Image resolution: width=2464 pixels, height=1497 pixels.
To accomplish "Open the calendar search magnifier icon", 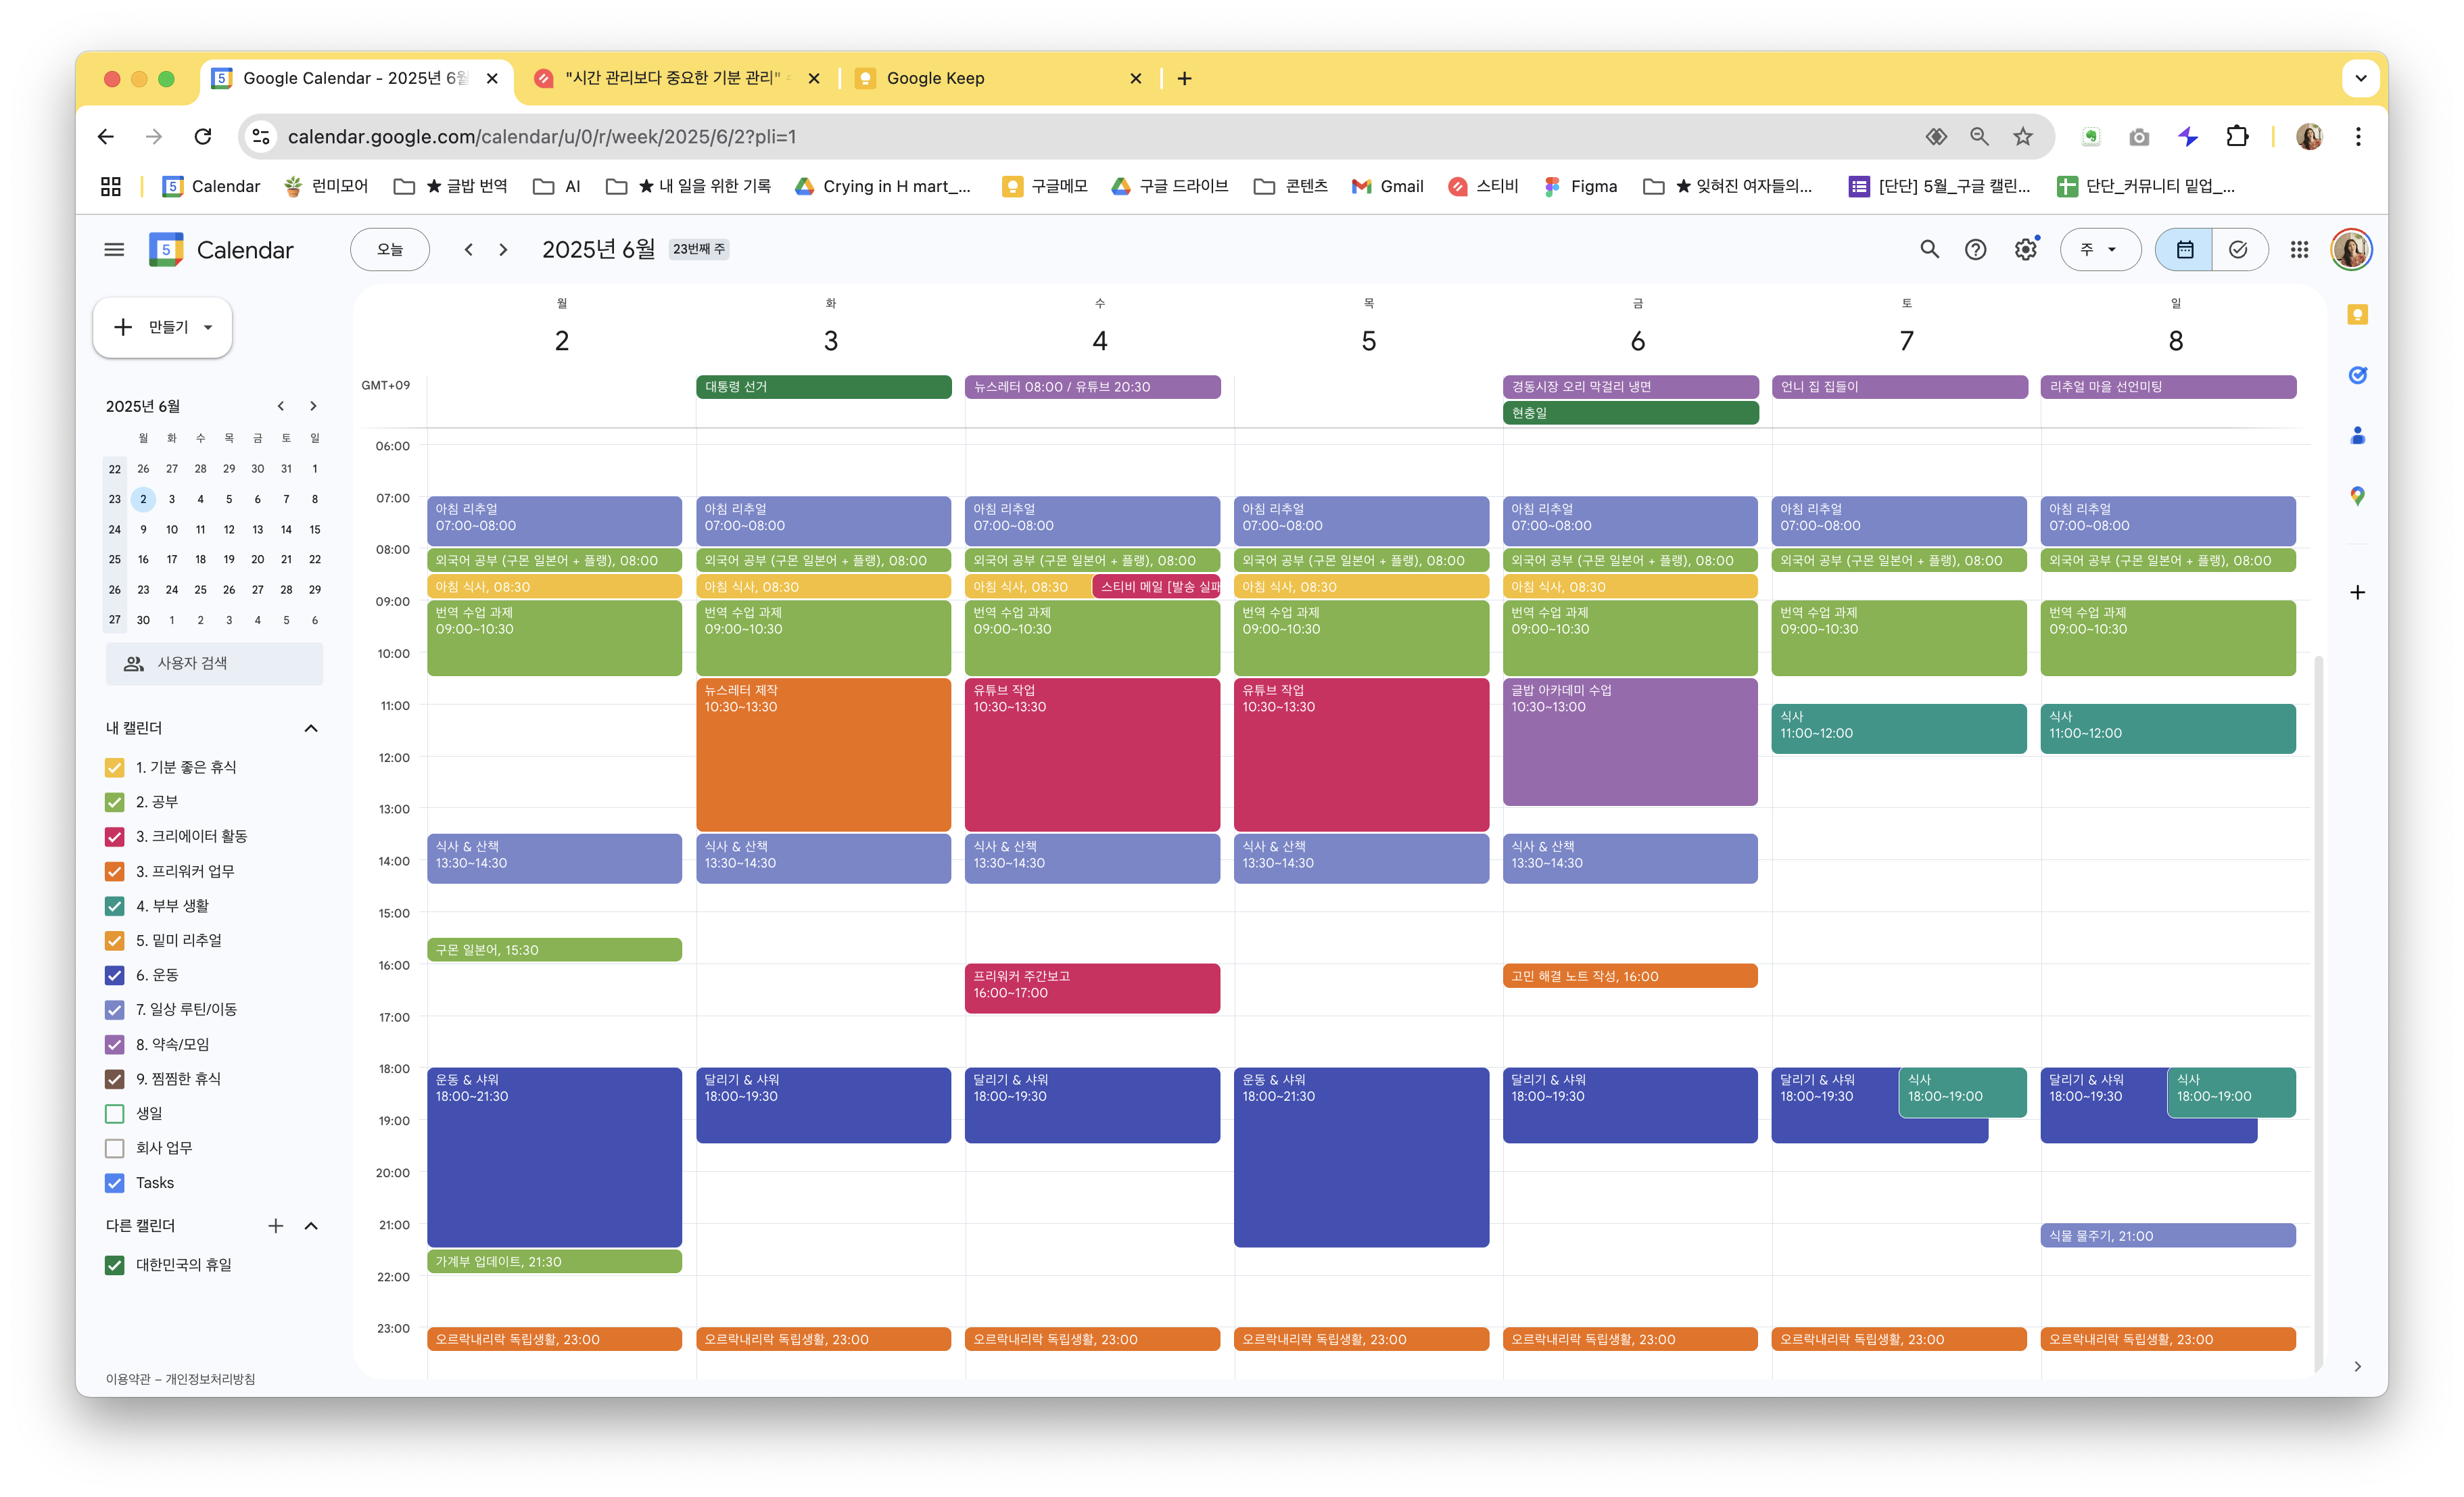I will tap(1929, 249).
